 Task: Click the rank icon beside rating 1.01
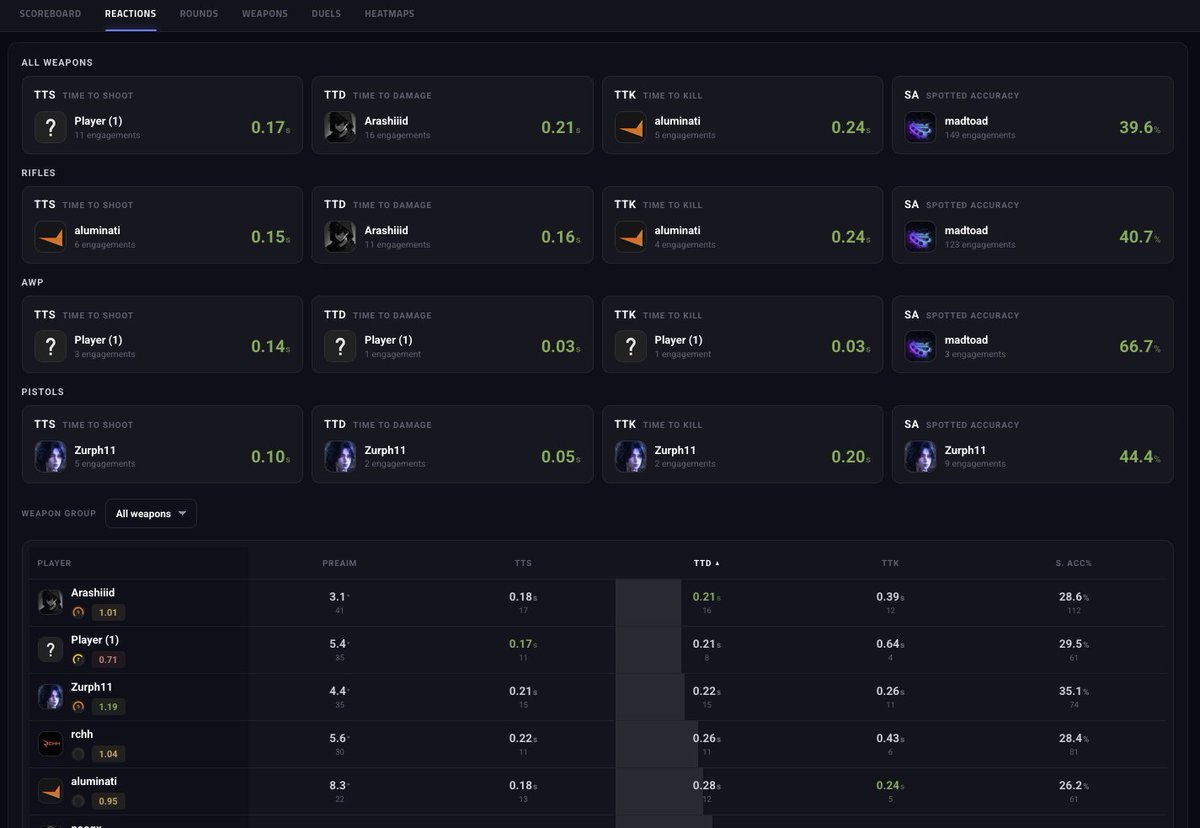point(78,613)
